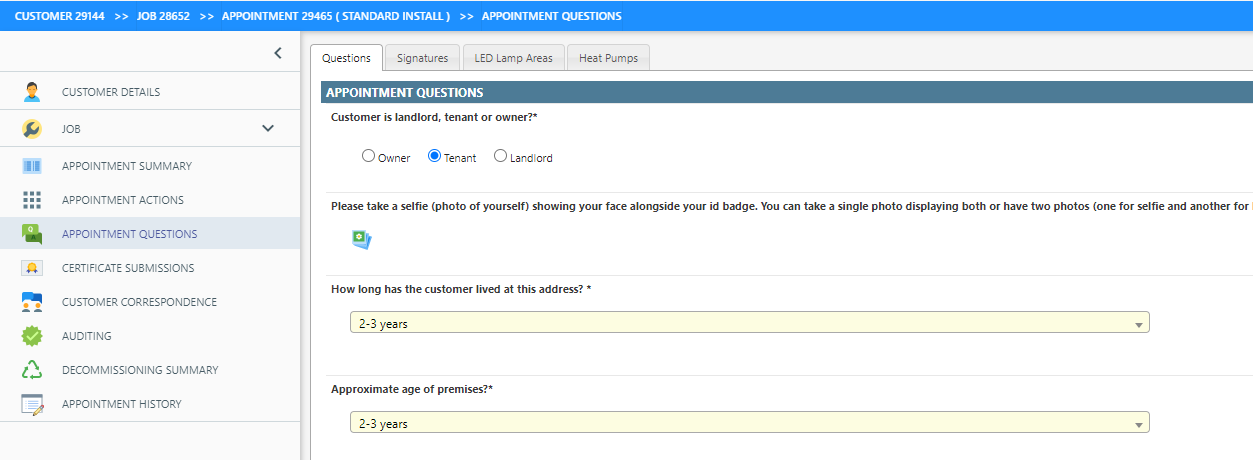Select the Landlord radio button
The width and height of the screenshot is (1253, 460).
pos(500,156)
